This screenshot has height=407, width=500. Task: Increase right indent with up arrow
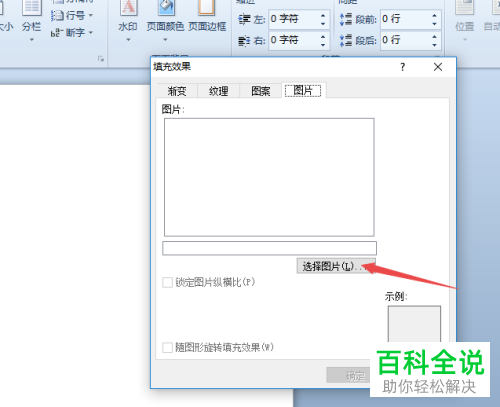pyautogui.click(x=323, y=36)
